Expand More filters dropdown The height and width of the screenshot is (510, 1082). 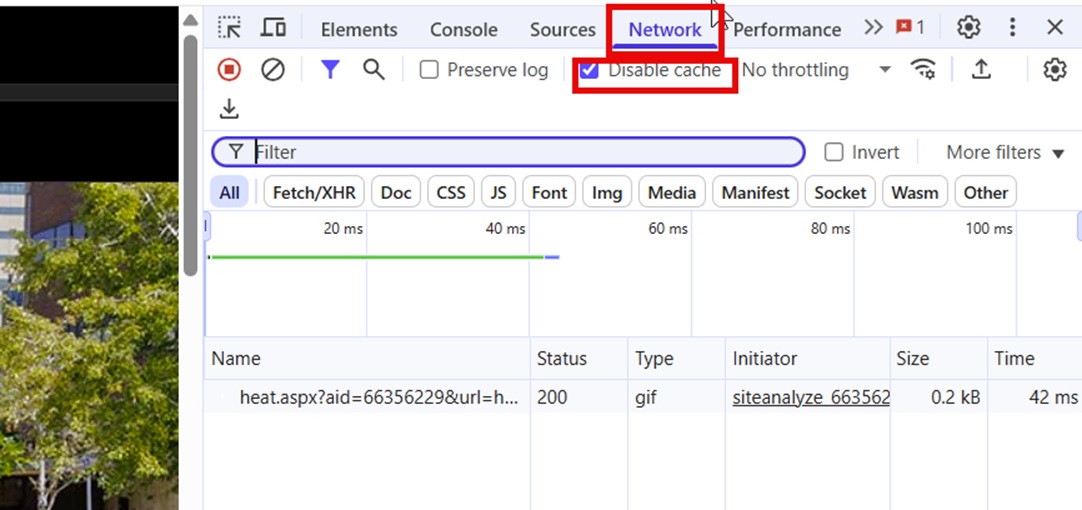tap(1005, 152)
